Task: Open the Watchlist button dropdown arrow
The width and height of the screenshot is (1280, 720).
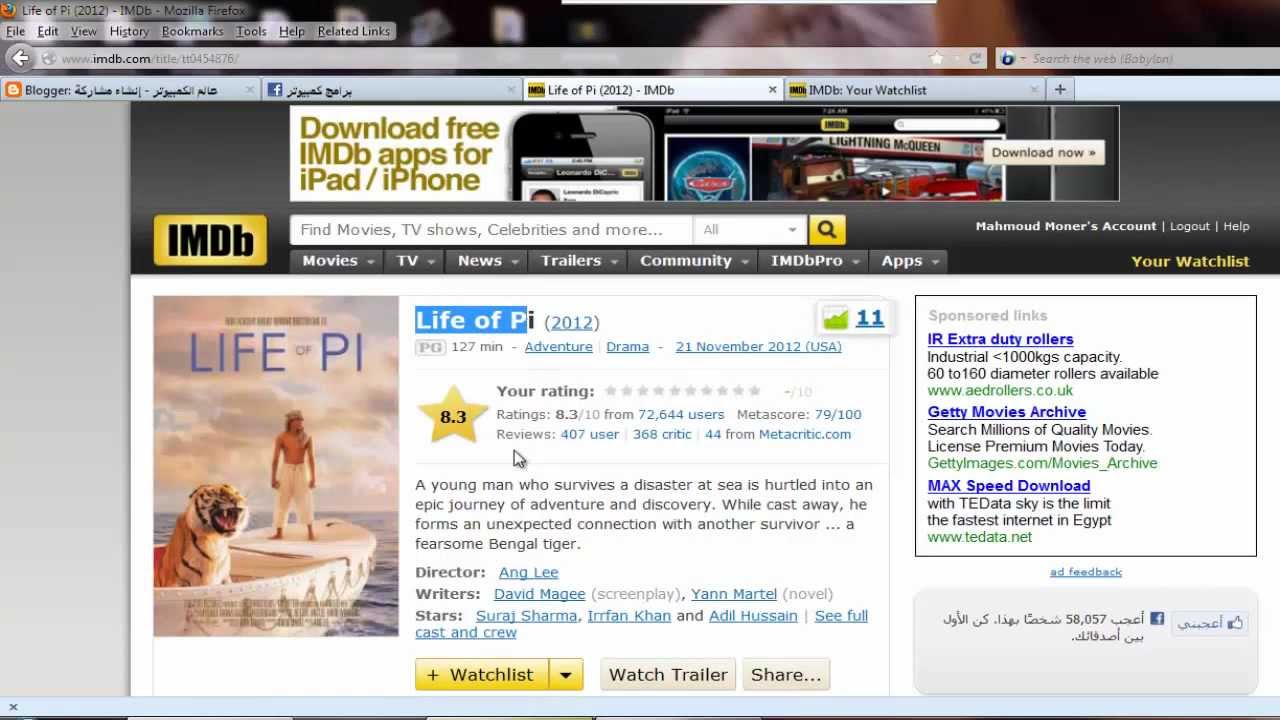Action: (565, 675)
